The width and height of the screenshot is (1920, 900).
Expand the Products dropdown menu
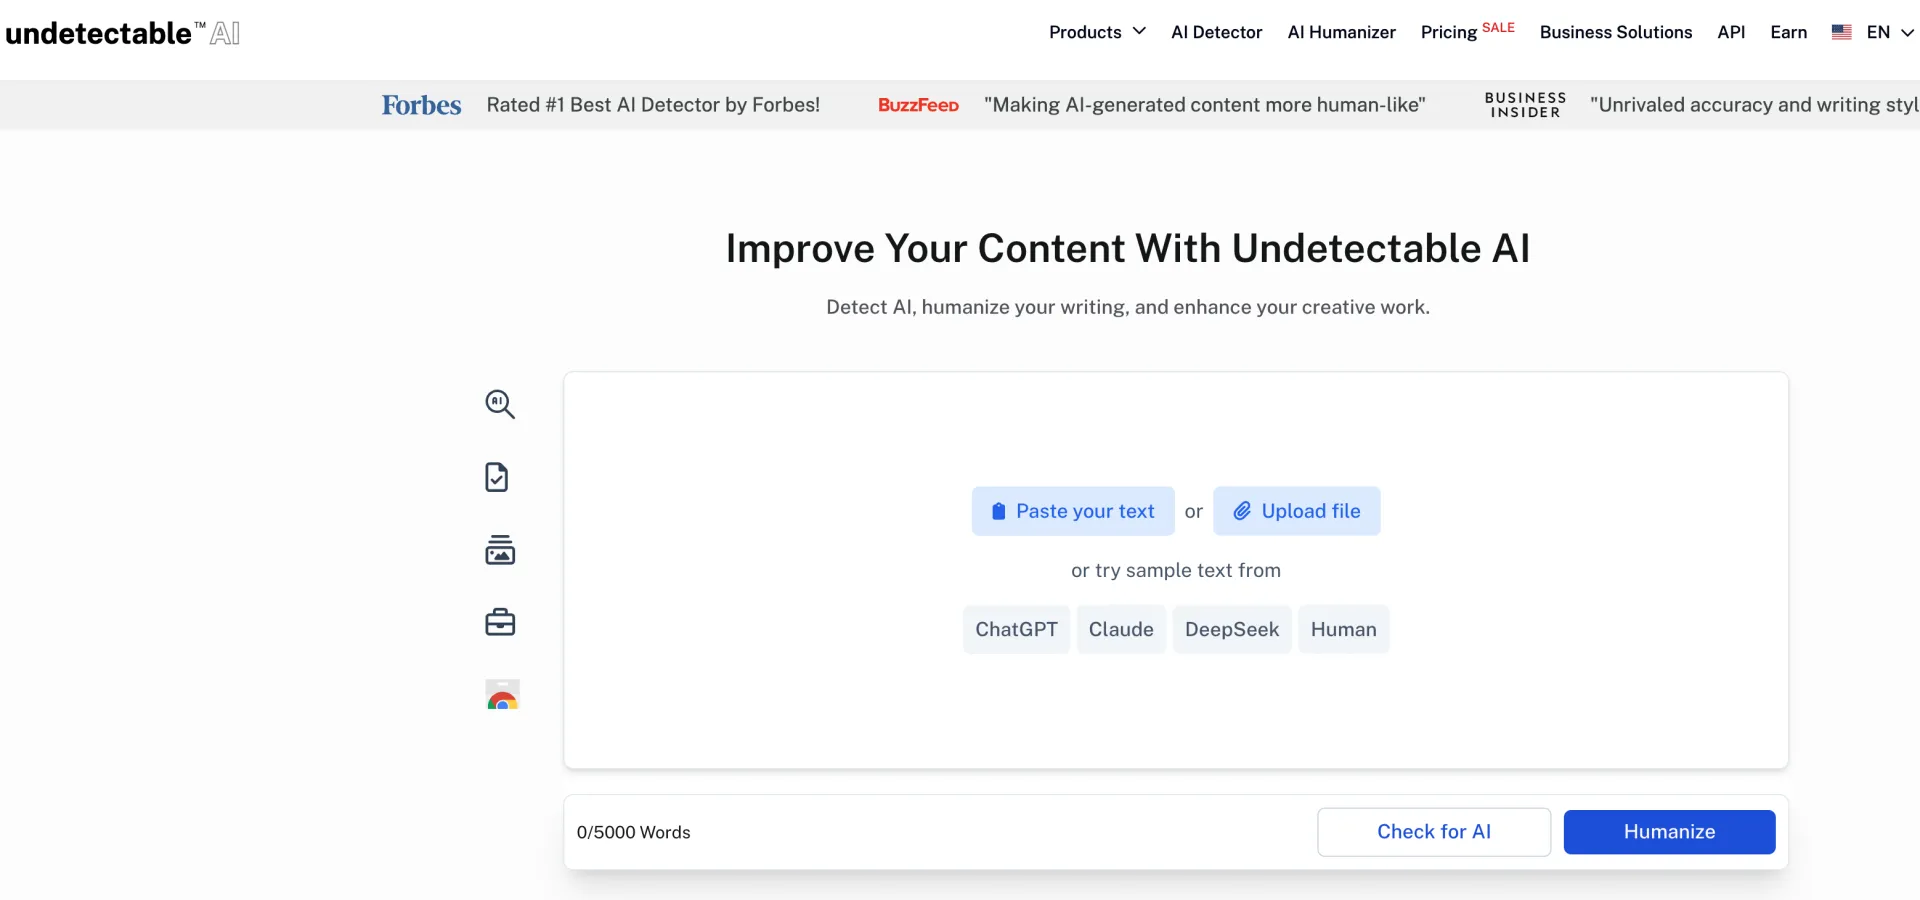pos(1097,32)
